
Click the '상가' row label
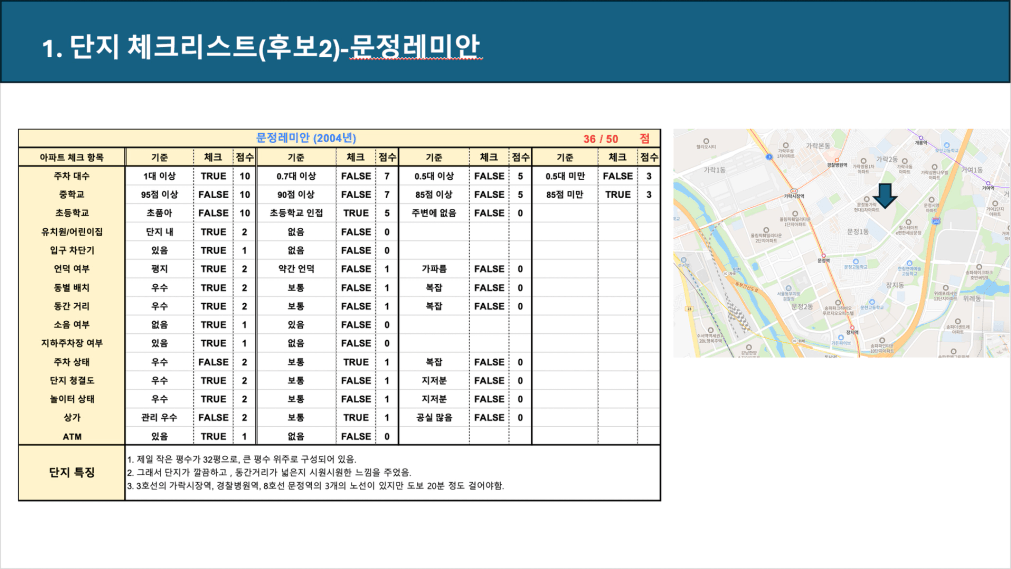(x=72, y=418)
